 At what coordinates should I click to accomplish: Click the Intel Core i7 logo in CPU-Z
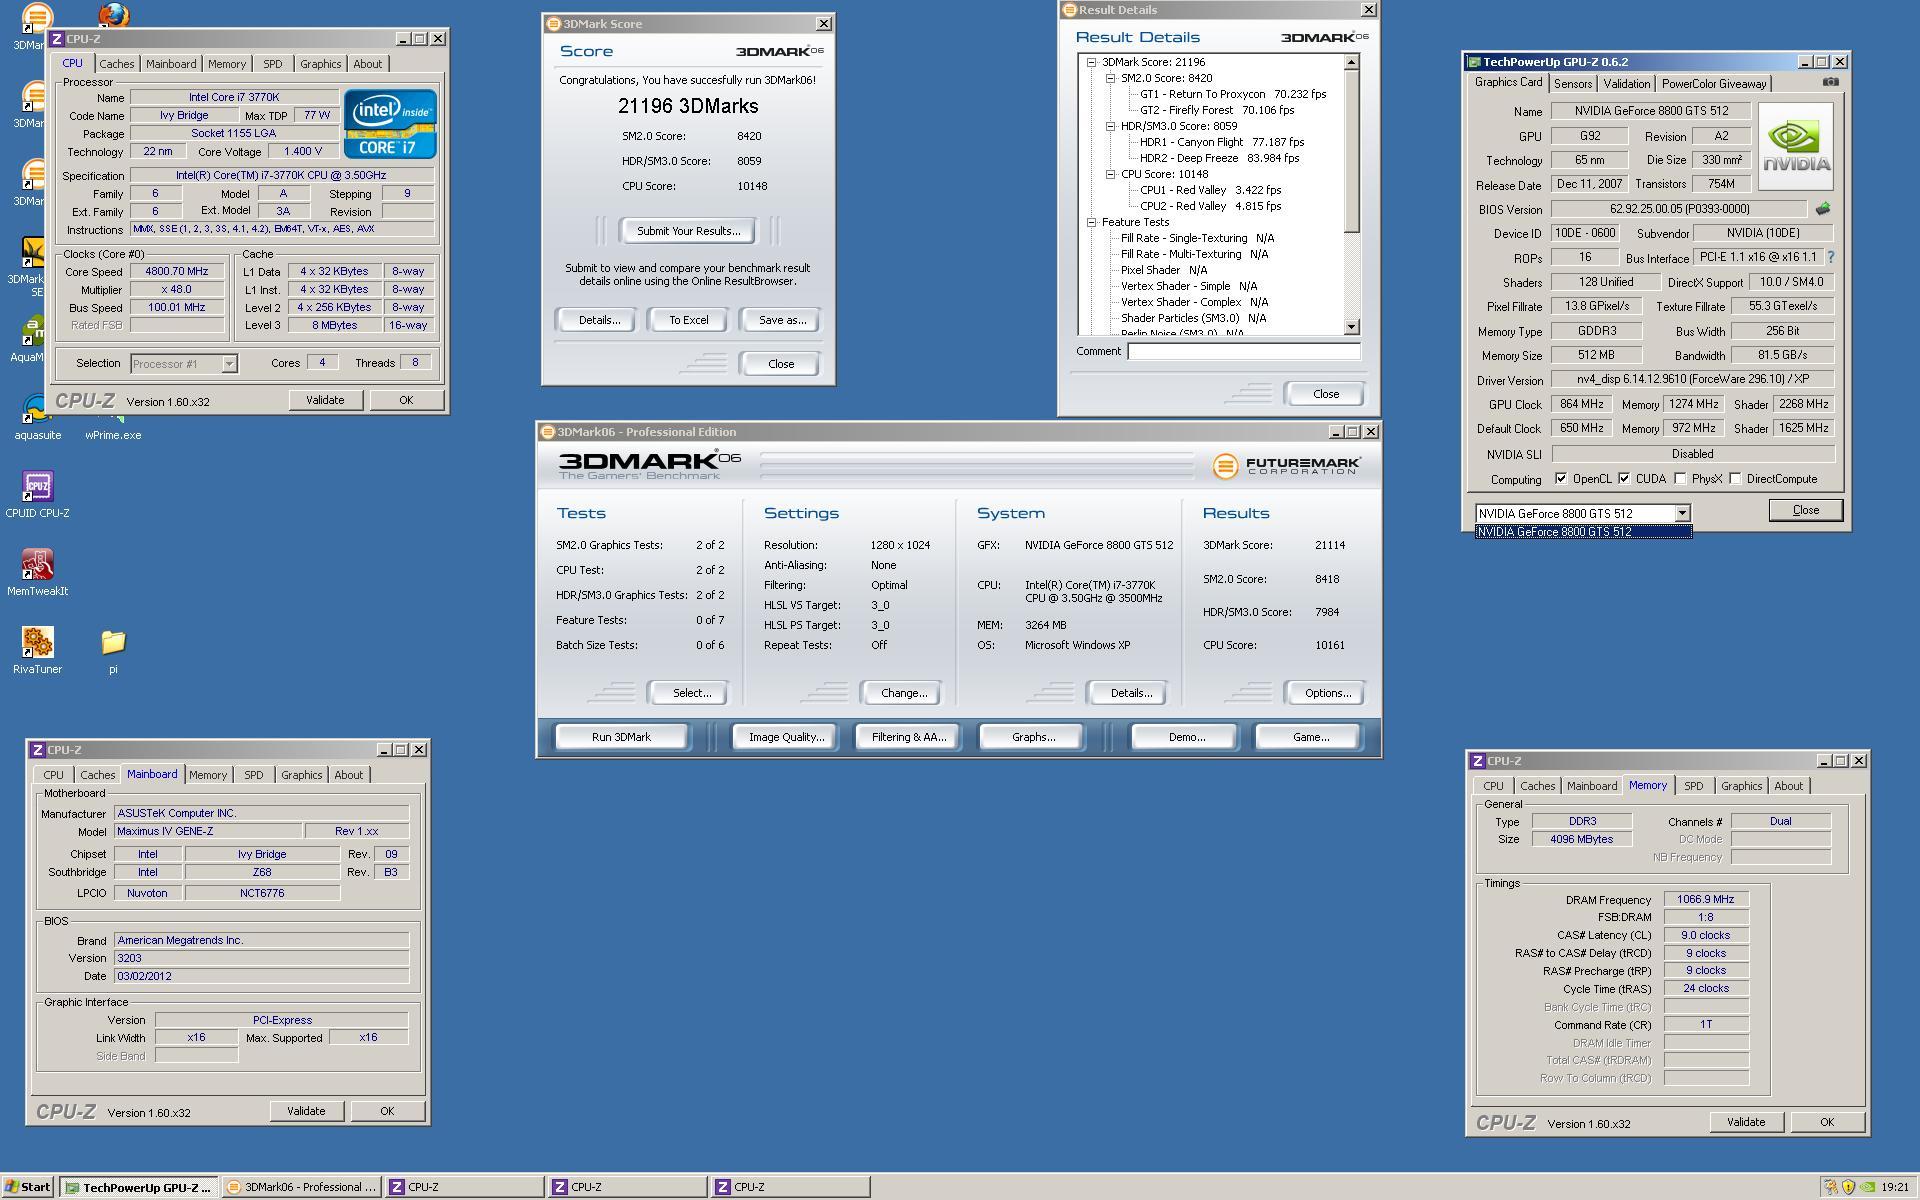390,124
